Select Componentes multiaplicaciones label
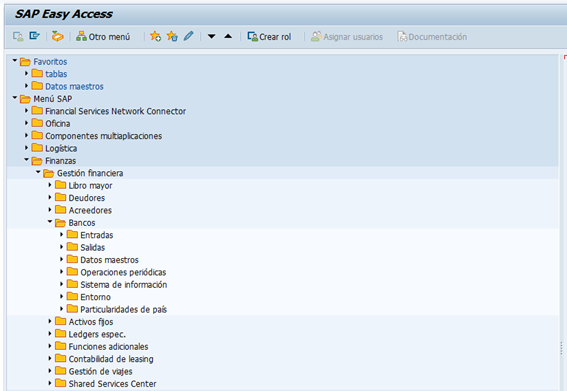 pos(103,136)
